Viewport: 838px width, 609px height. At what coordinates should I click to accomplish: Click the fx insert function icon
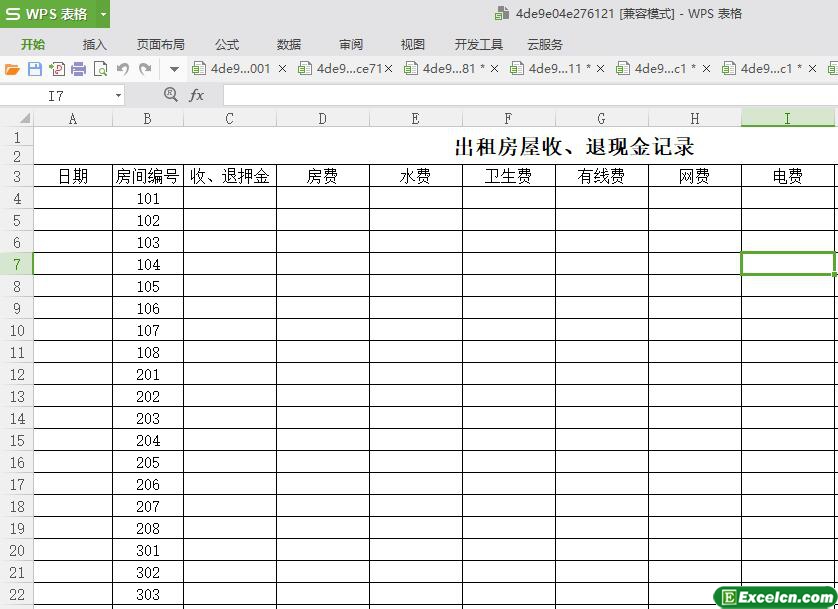[196, 96]
